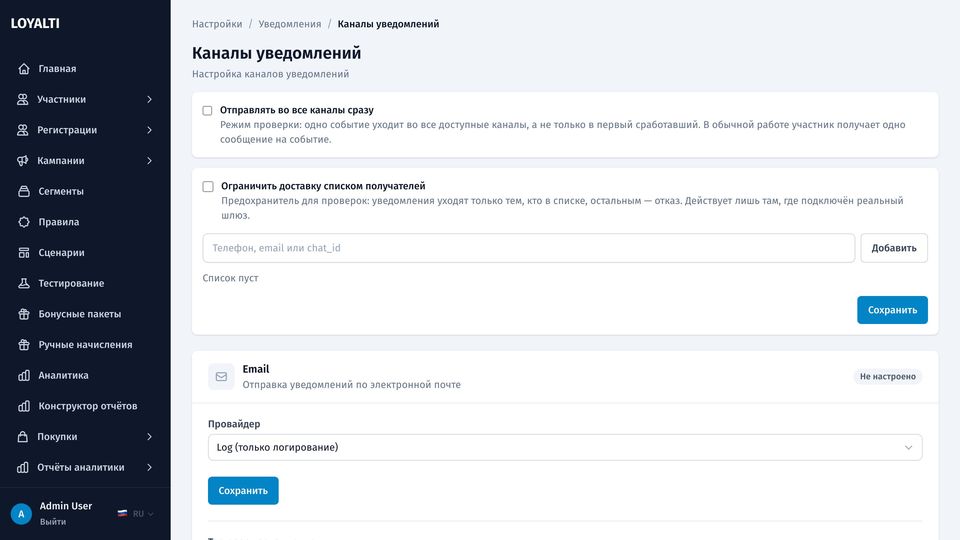The image size is (960, 540).
Task: Go to Правила in the sidebar
Action: point(85,222)
